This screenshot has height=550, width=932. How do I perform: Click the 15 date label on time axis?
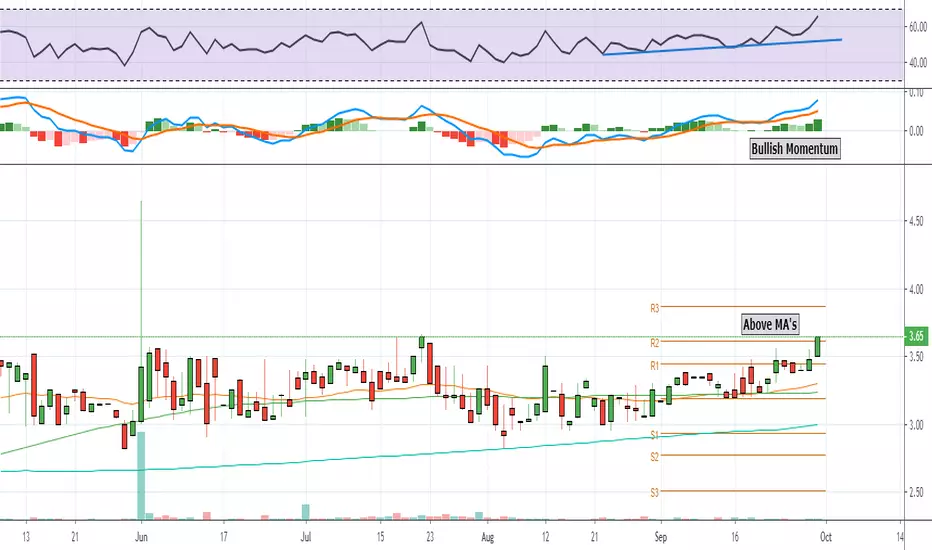click(380, 537)
